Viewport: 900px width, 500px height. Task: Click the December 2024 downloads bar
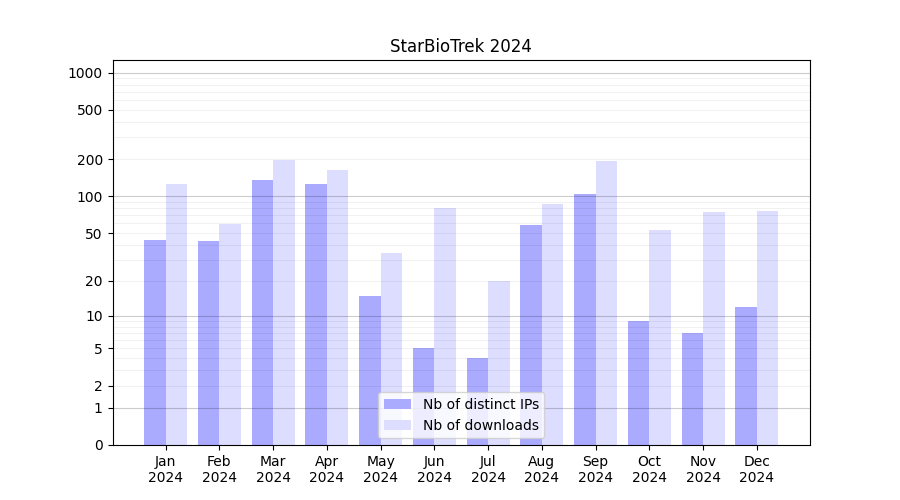tap(767, 328)
